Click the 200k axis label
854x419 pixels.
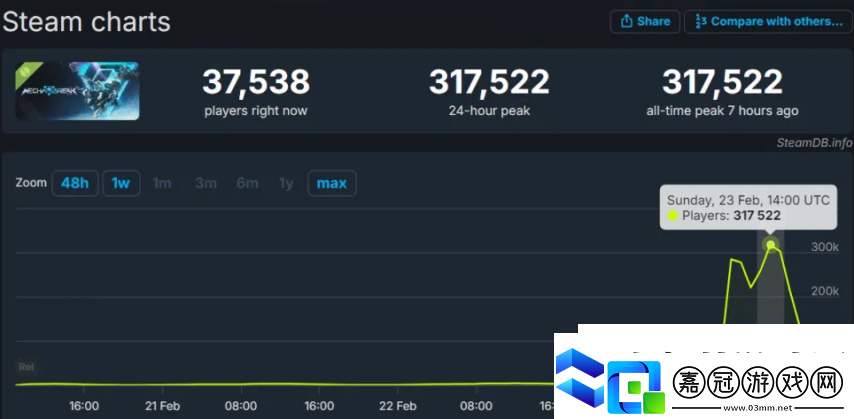pyautogui.click(x=825, y=292)
